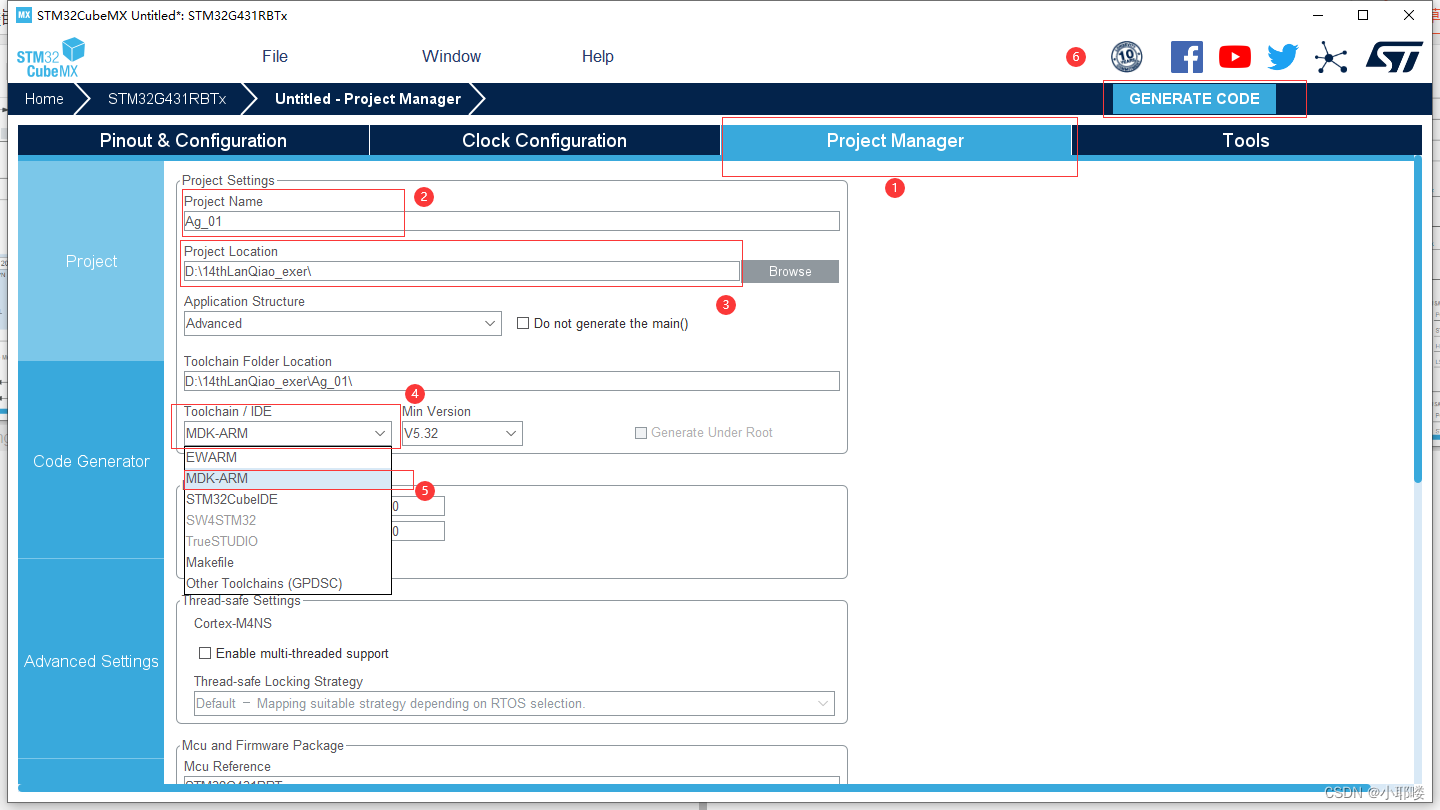The height and width of the screenshot is (810, 1440).
Task: Go to Home breadcrumb
Action: tap(44, 99)
